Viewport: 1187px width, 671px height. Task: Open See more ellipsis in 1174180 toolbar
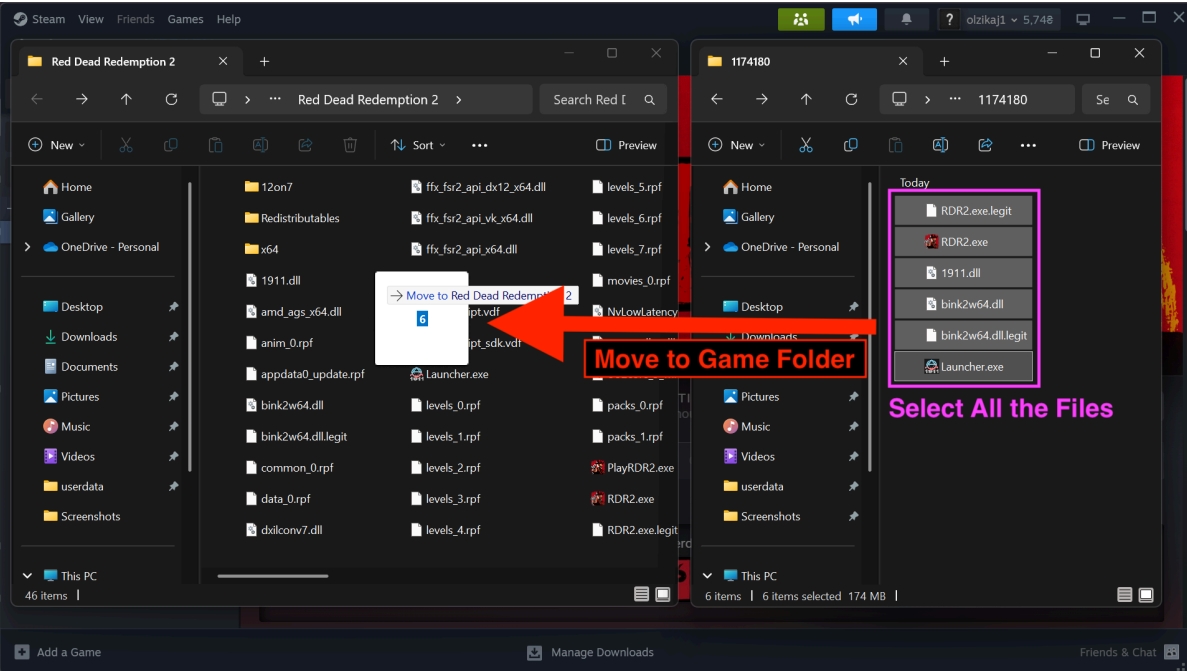tap(1028, 145)
